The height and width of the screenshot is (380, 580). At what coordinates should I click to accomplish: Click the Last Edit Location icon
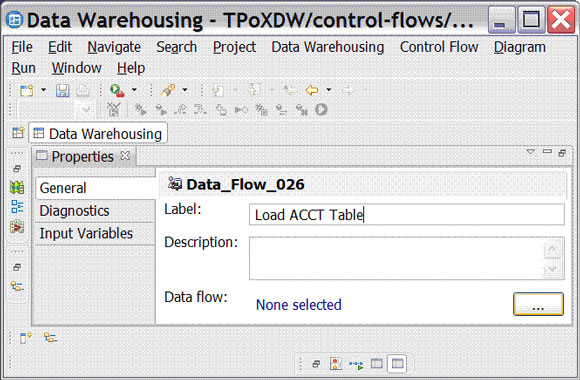pos(291,90)
